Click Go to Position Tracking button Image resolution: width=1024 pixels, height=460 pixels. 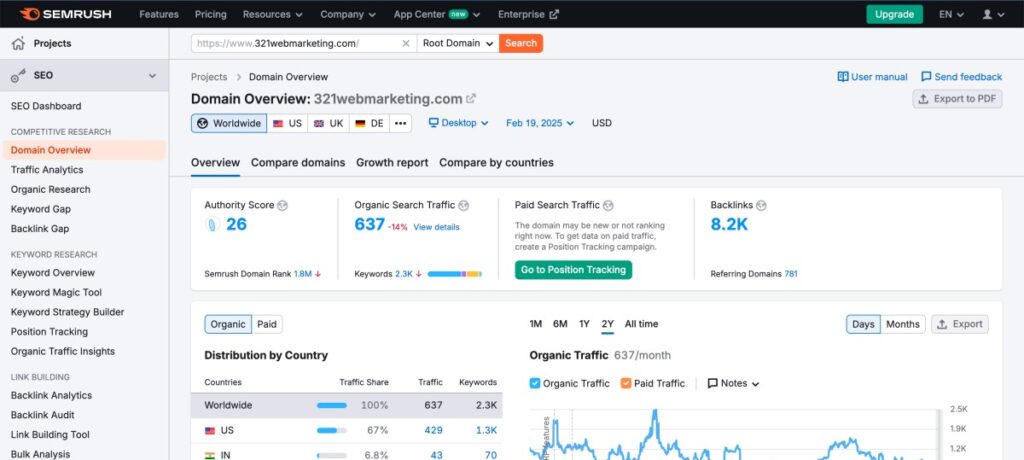pyautogui.click(x=573, y=270)
